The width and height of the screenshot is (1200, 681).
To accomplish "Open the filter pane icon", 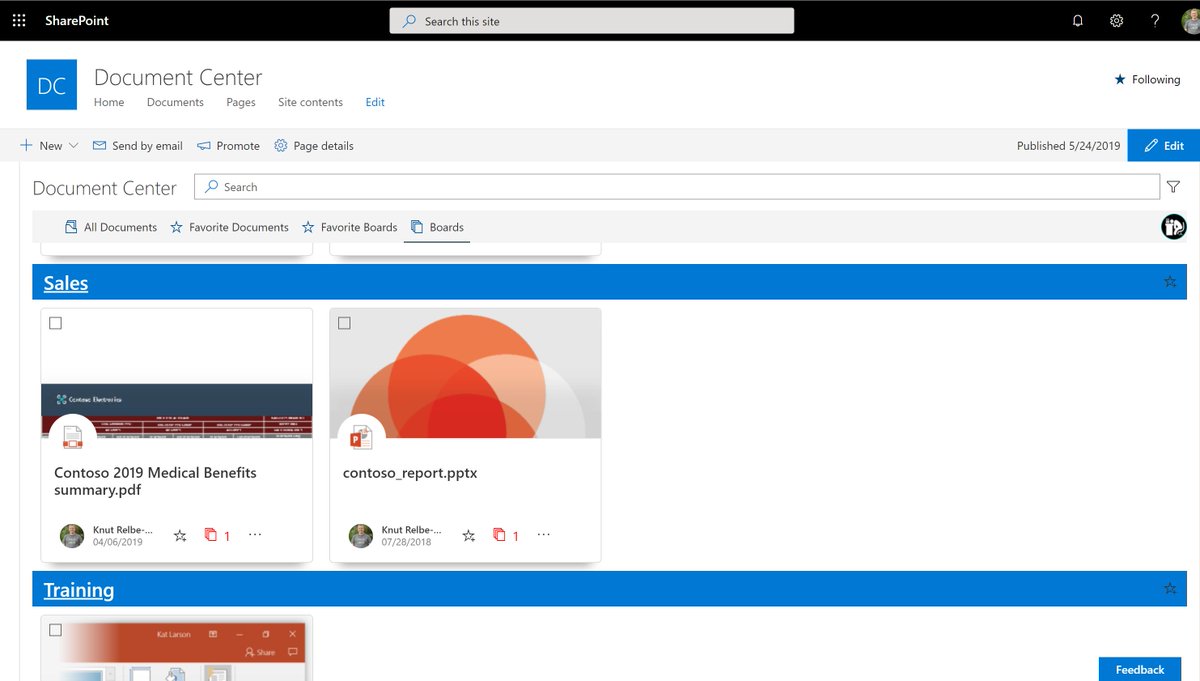I will point(1173,187).
